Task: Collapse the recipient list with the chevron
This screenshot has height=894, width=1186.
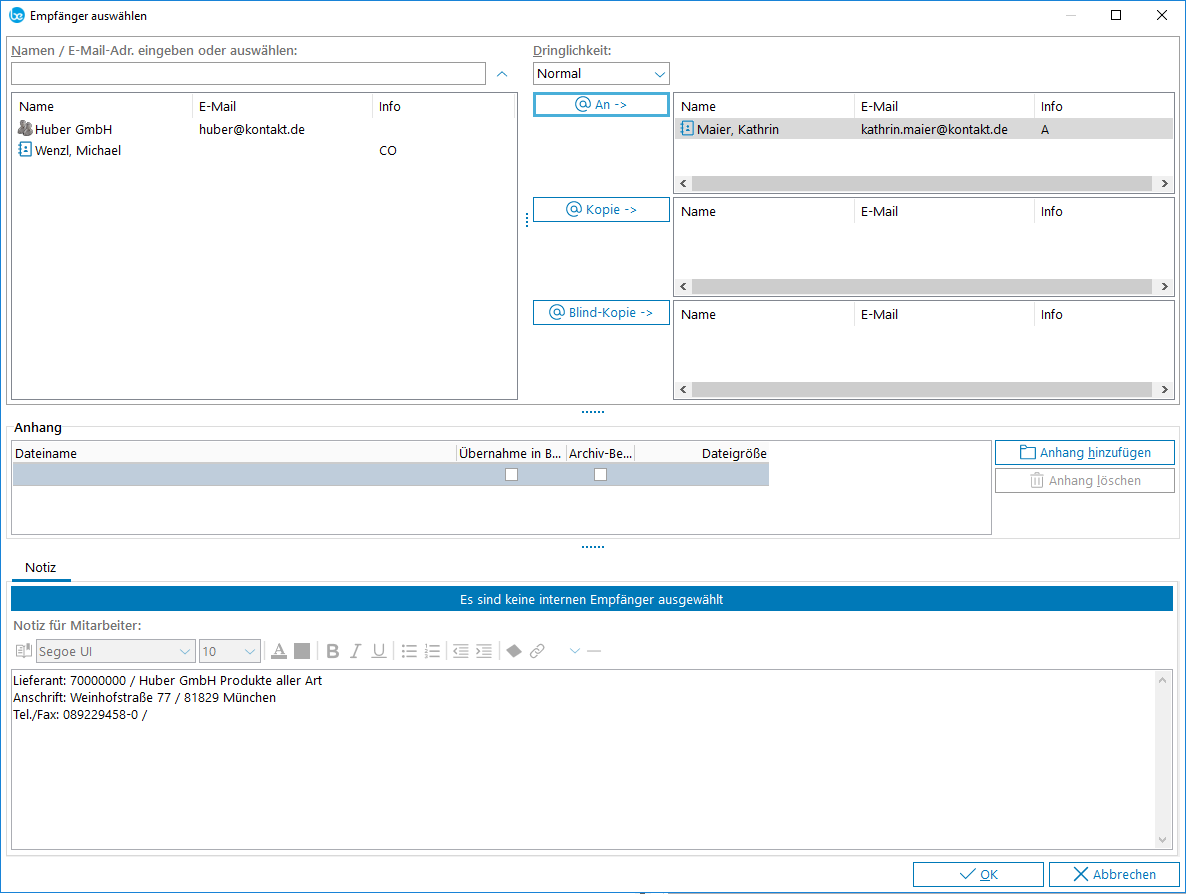Action: 503,74
